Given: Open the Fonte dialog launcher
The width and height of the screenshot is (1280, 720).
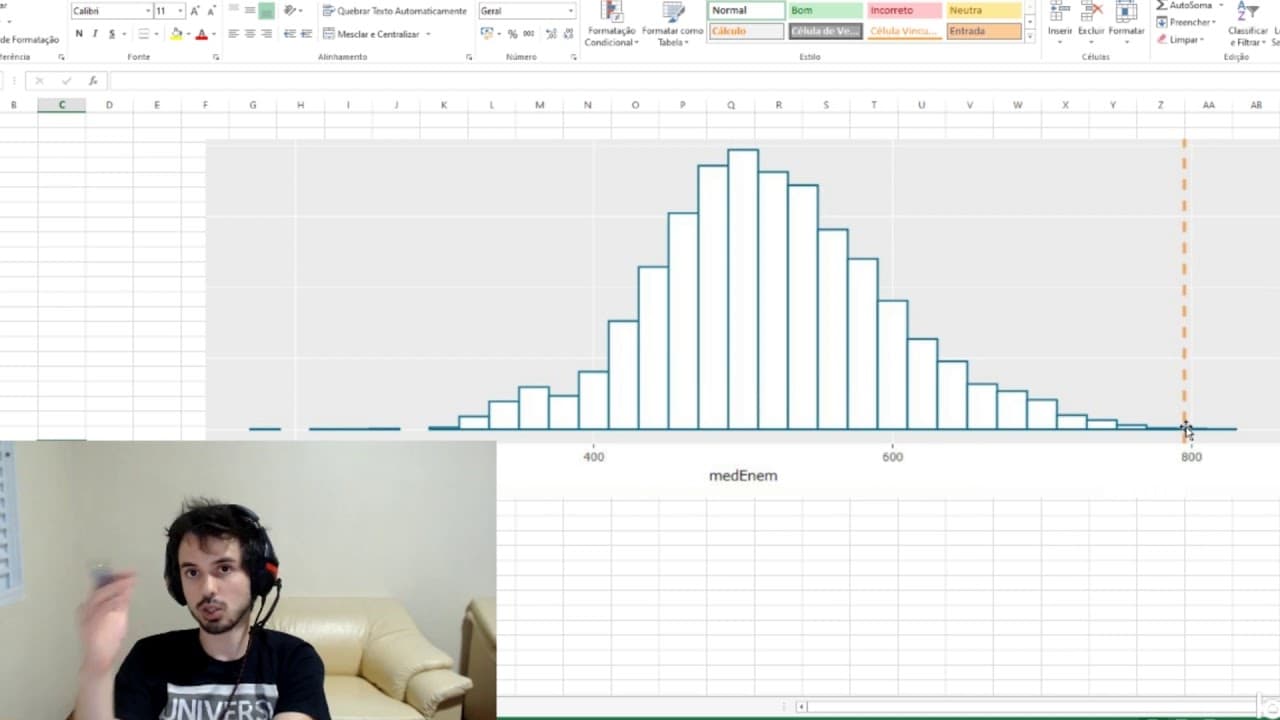Looking at the screenshot, I should tap(216, 57).
